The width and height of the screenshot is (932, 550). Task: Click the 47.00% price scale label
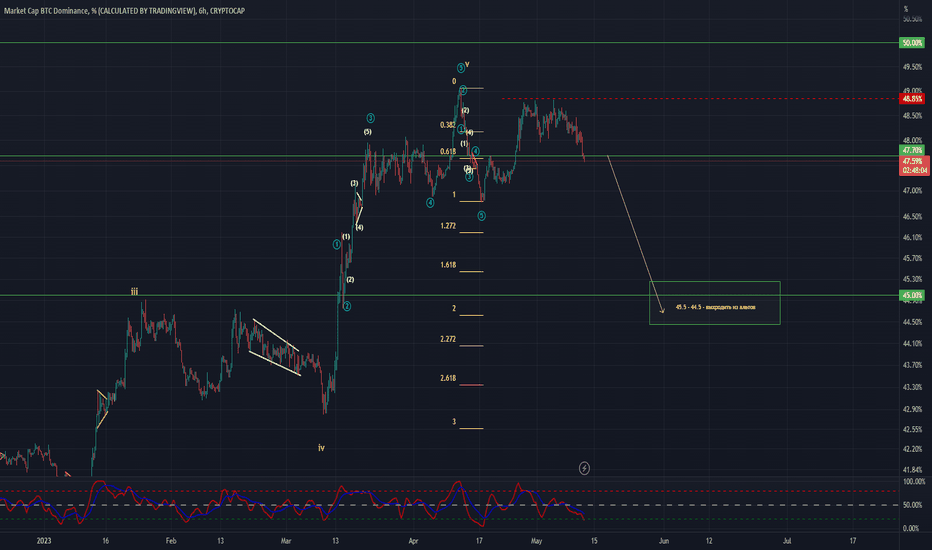[912, 191]
